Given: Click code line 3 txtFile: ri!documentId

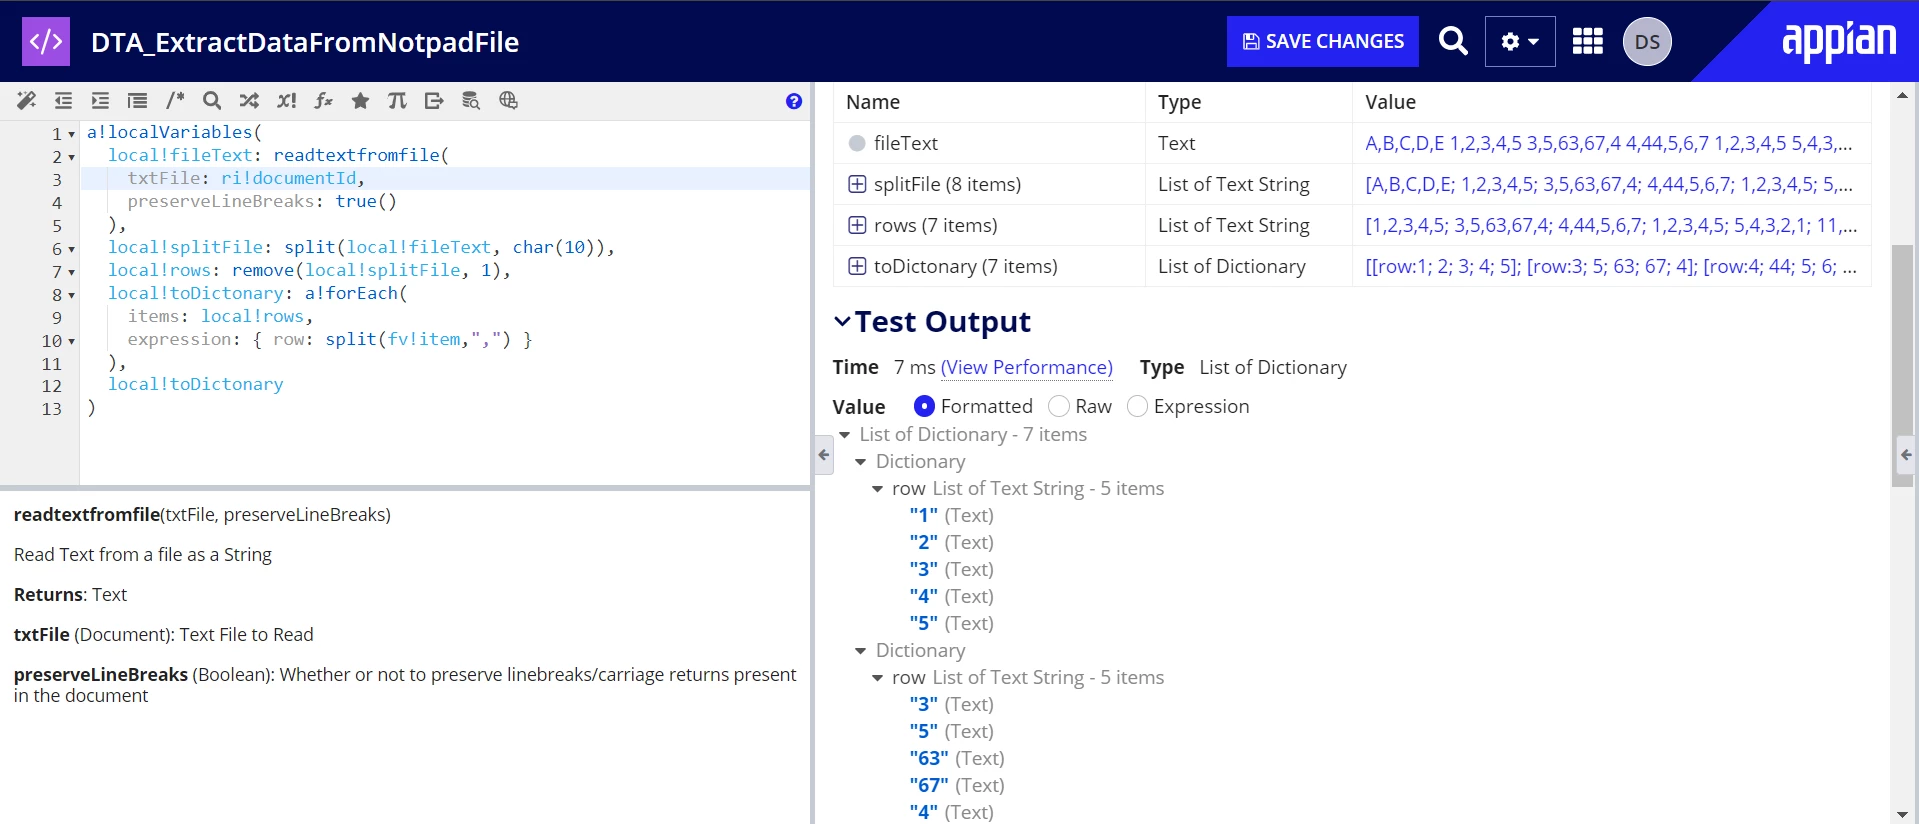Looking at the screenshot, I should (246, 178).
